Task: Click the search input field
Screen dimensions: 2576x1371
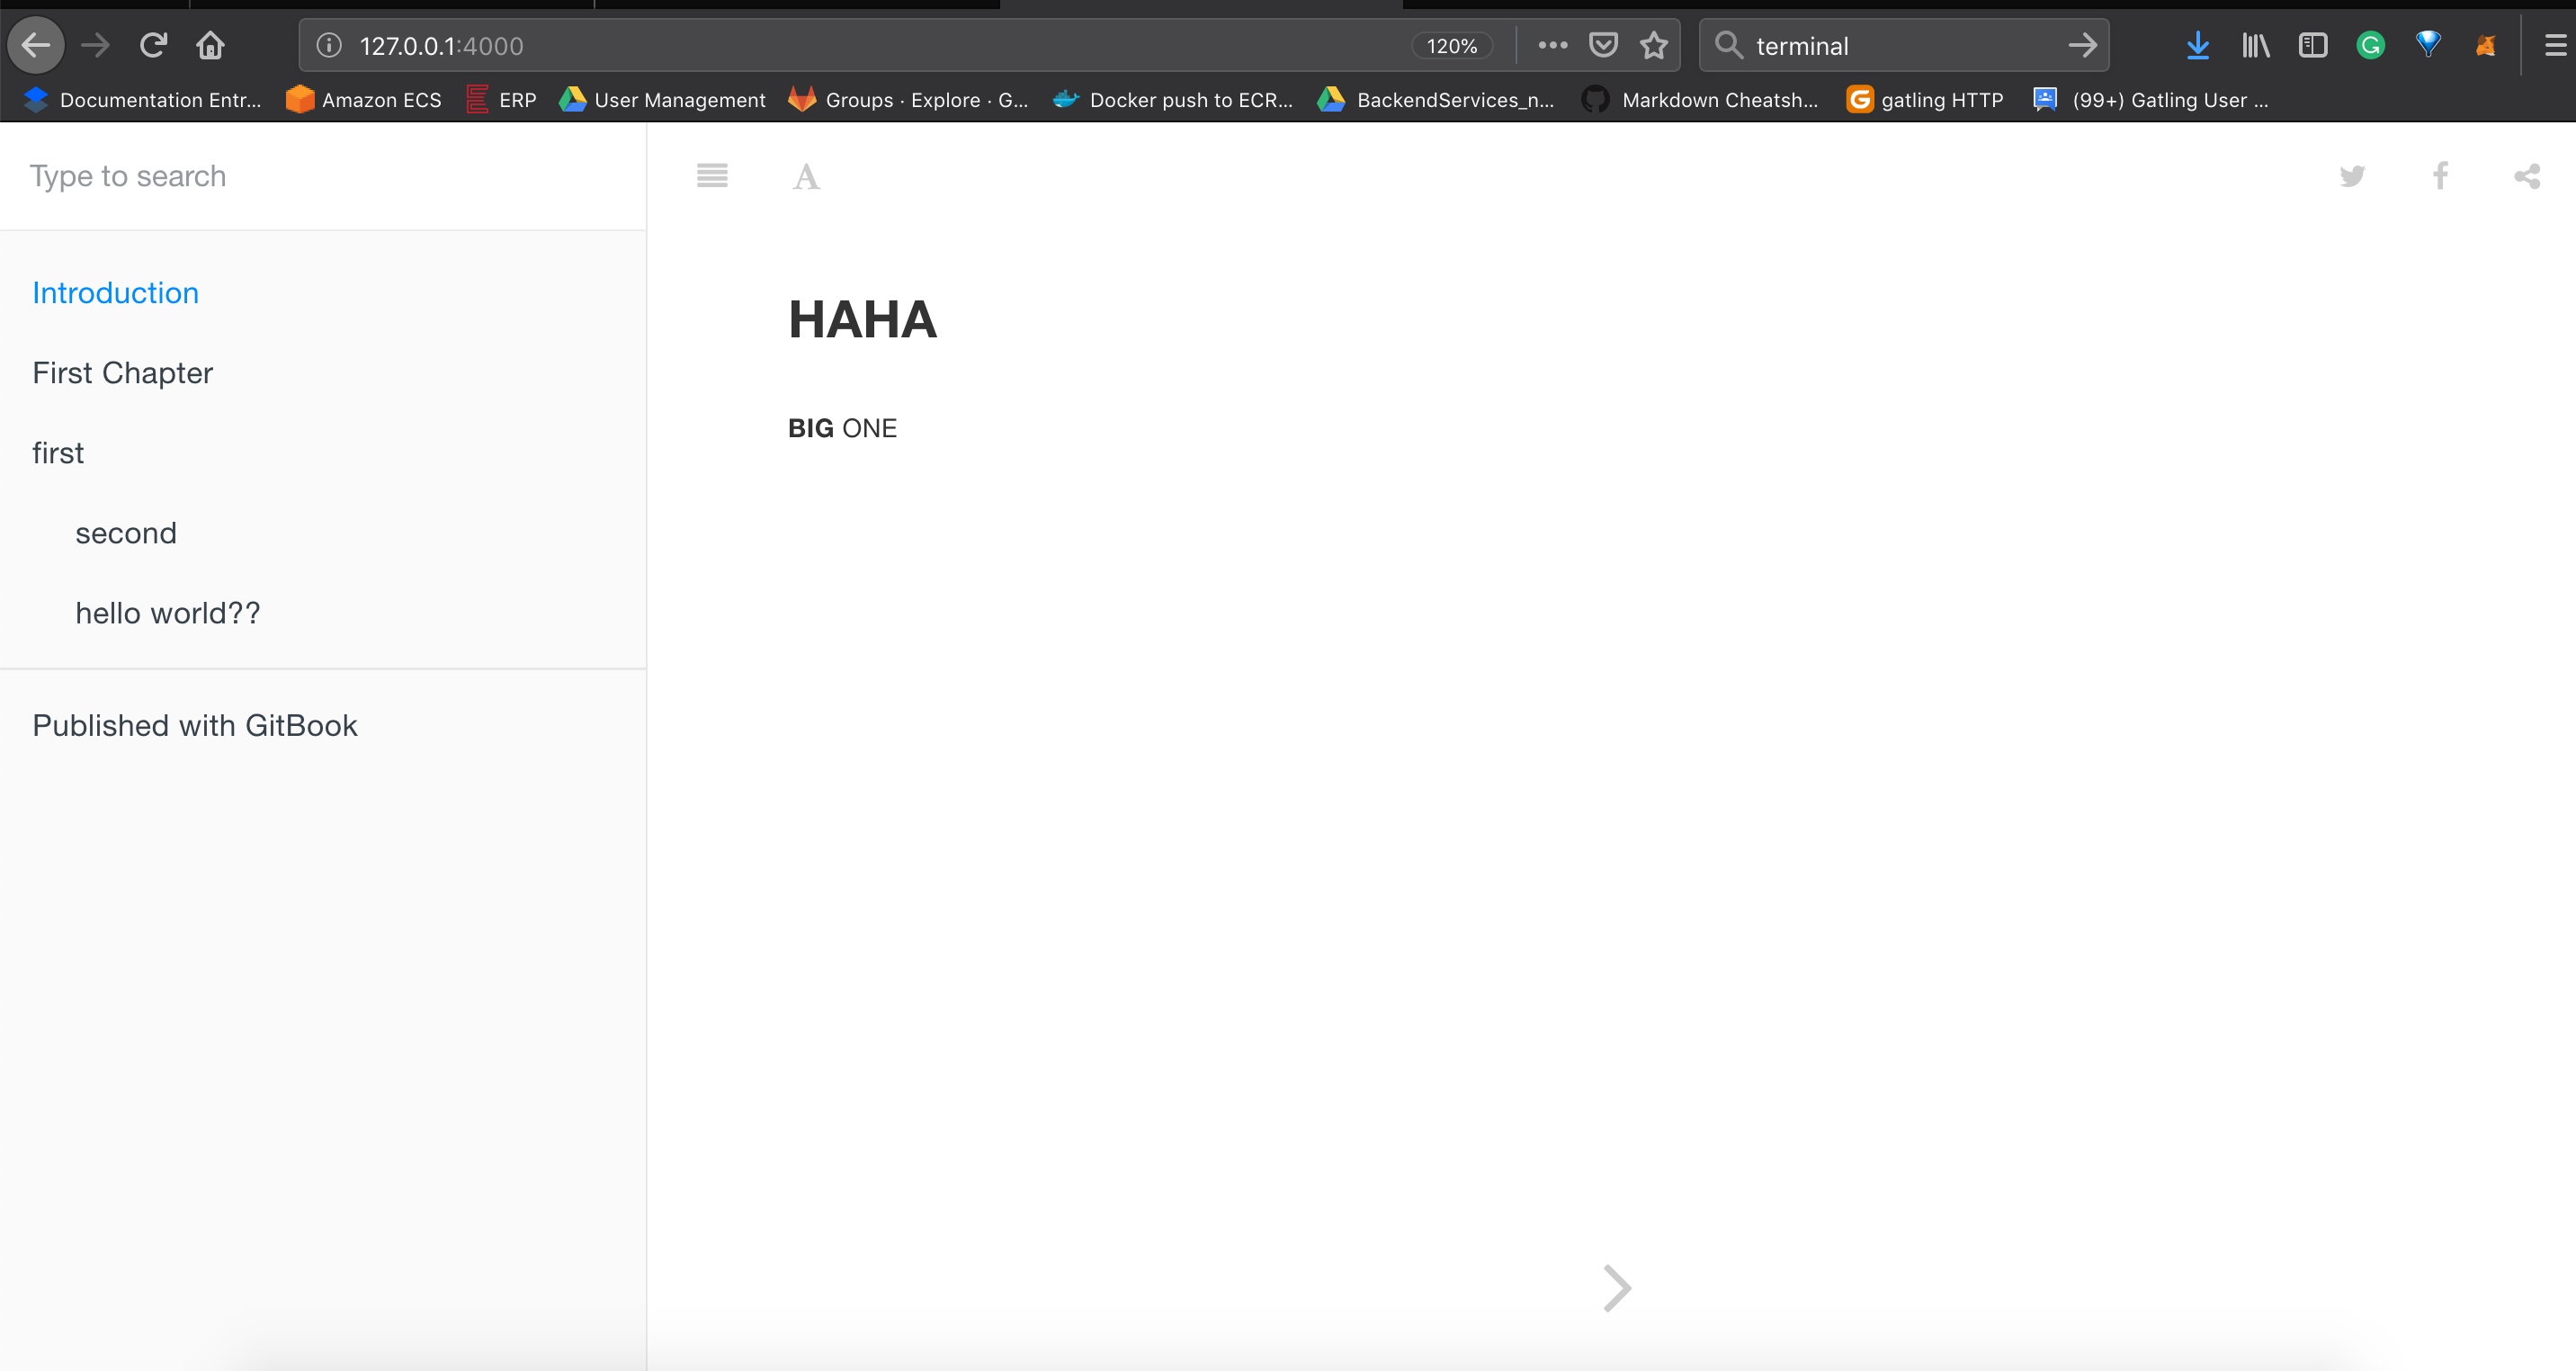Action: pos(324,177)
